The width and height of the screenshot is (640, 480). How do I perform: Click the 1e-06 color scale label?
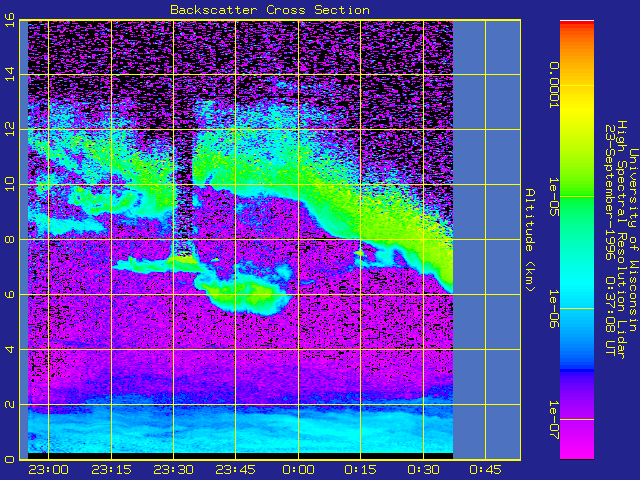553,309
